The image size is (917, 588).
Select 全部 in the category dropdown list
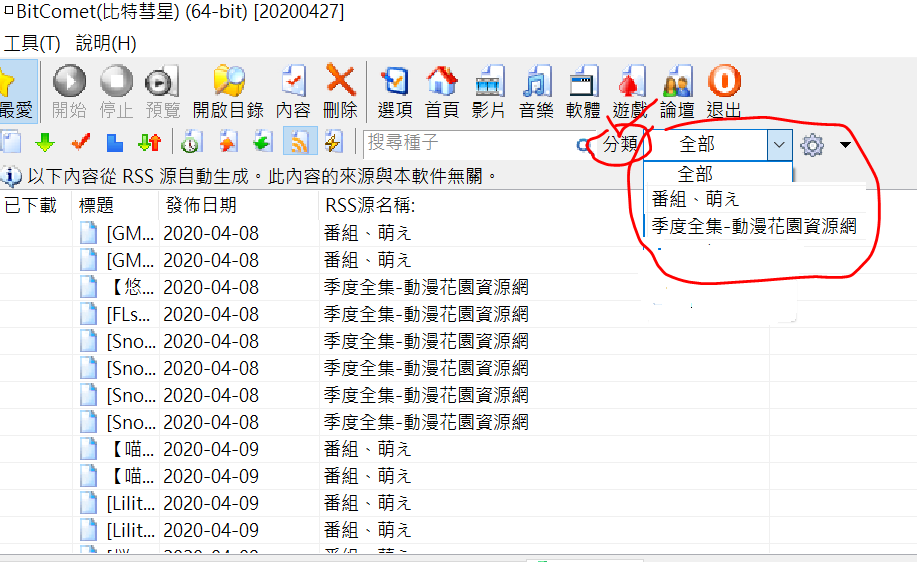point(695,174)
